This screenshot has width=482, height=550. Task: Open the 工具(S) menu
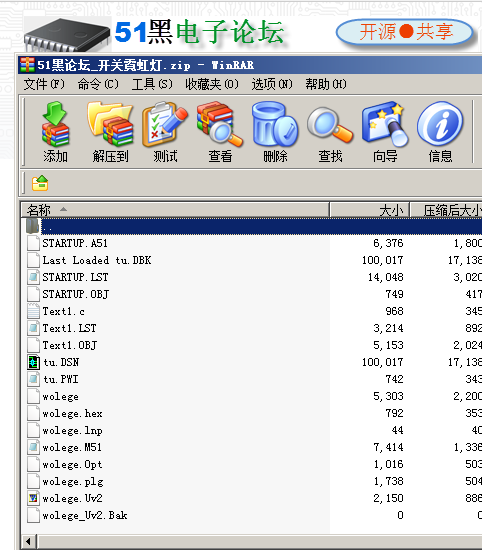point(152,84)
